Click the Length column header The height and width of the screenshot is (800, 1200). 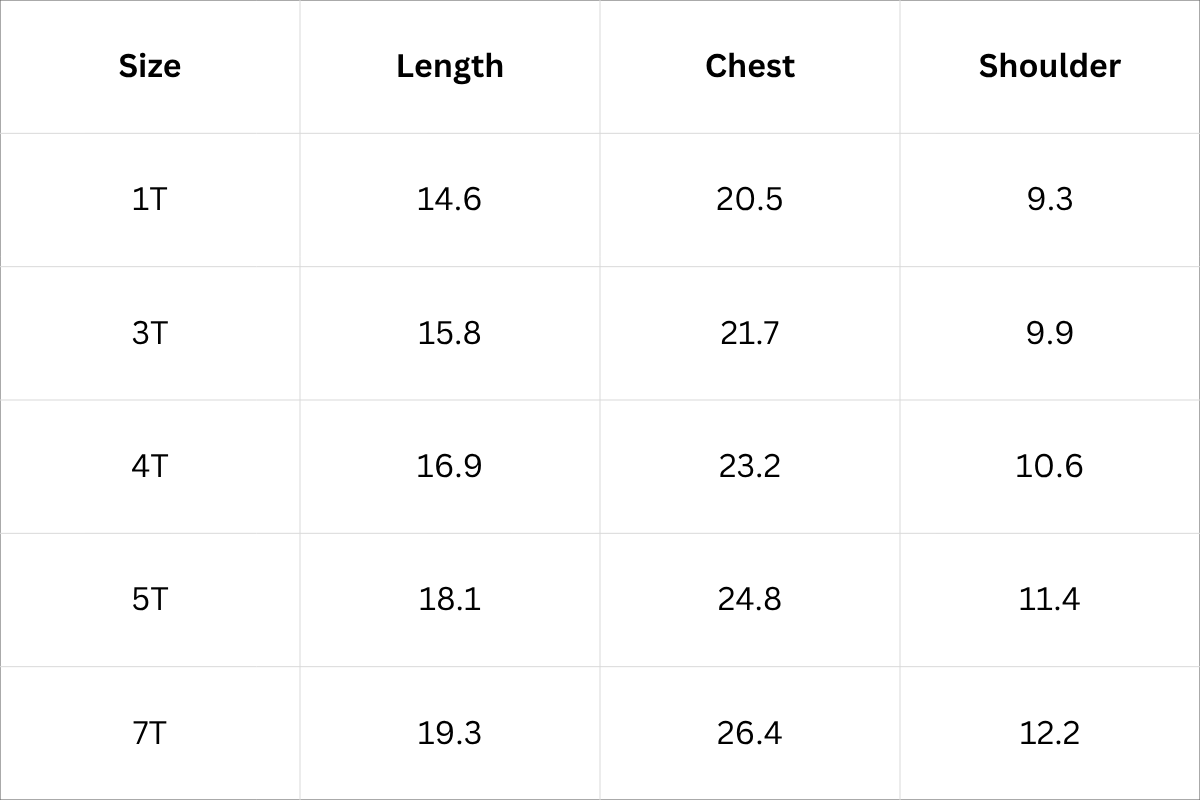point(450,66)
